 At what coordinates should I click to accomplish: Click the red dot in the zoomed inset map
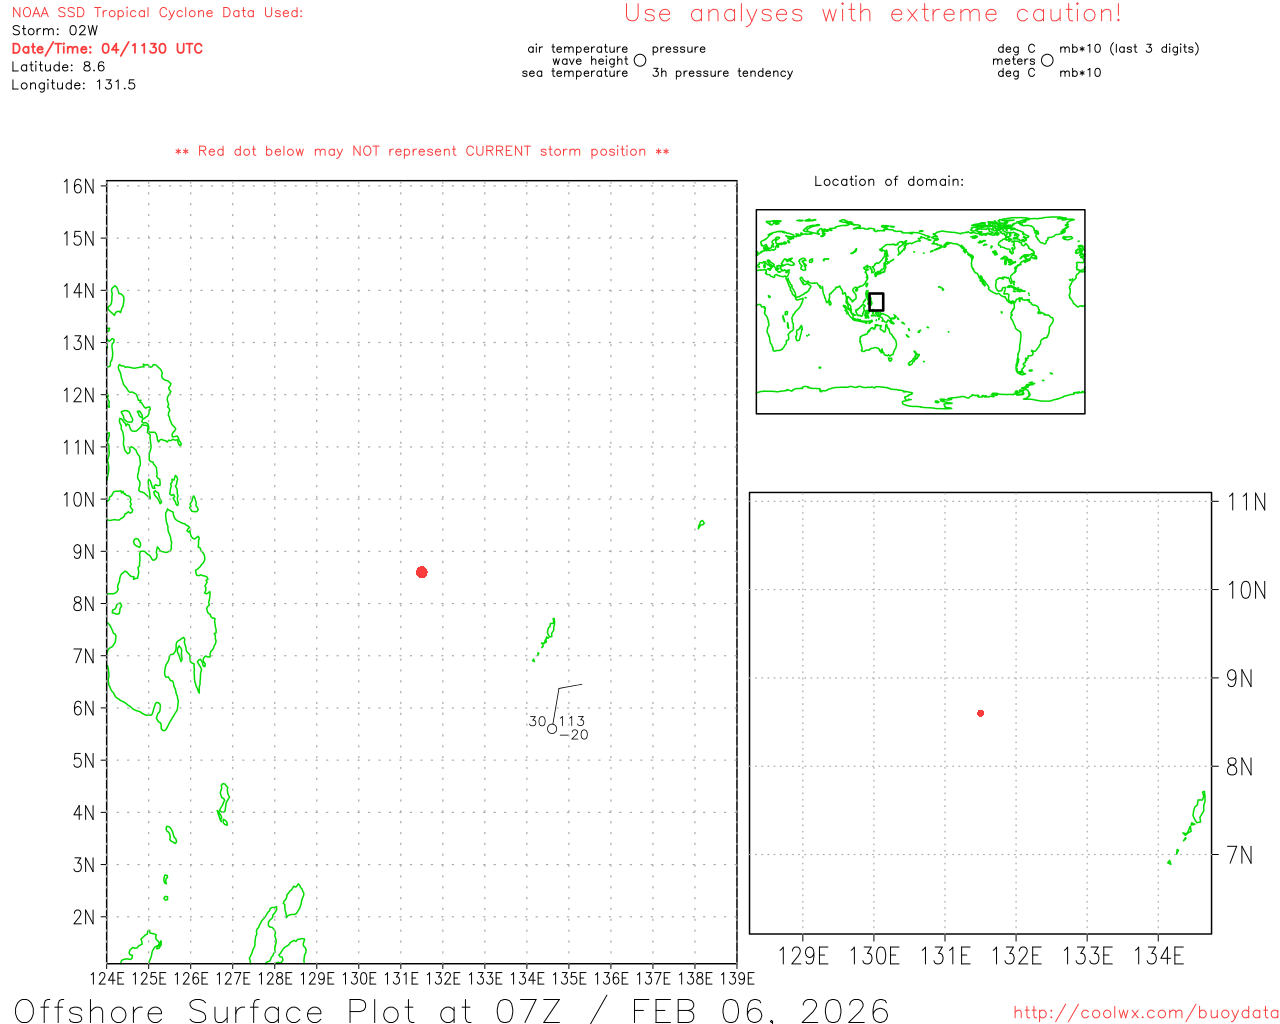[x=981, y=713]
